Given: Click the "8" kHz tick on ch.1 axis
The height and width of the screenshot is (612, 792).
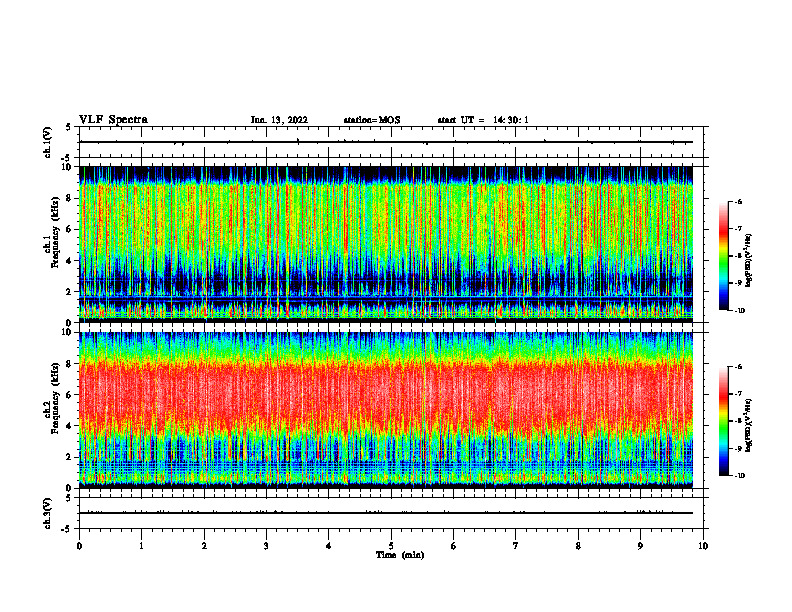Looking at the screenshot, I should [69, 198].
